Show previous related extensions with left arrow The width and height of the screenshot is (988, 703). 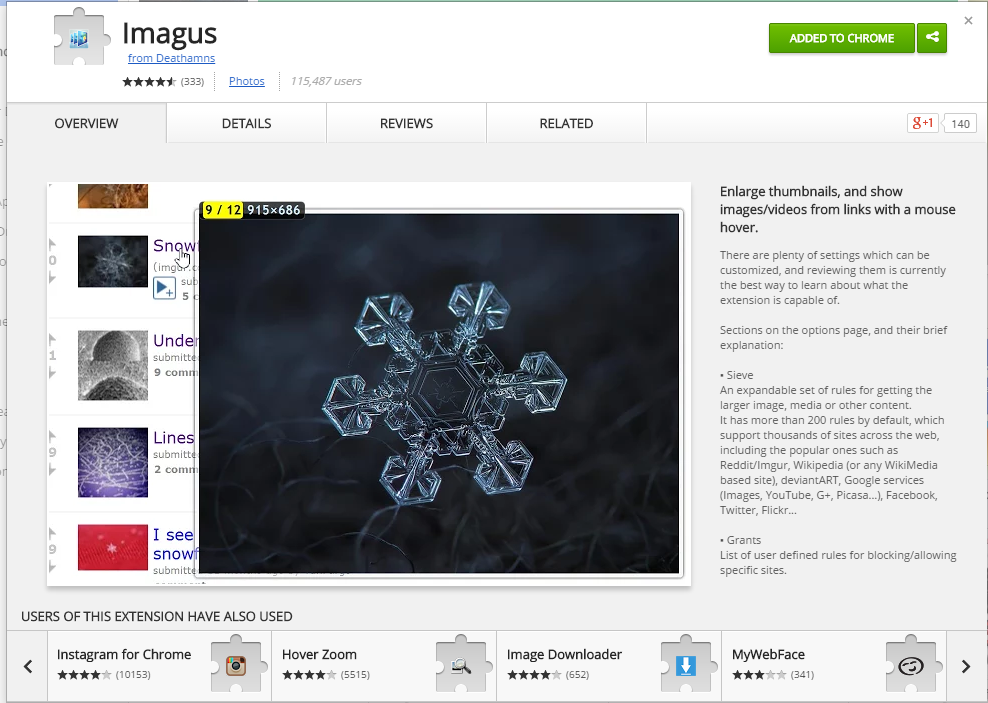click(x=28, y=666)
